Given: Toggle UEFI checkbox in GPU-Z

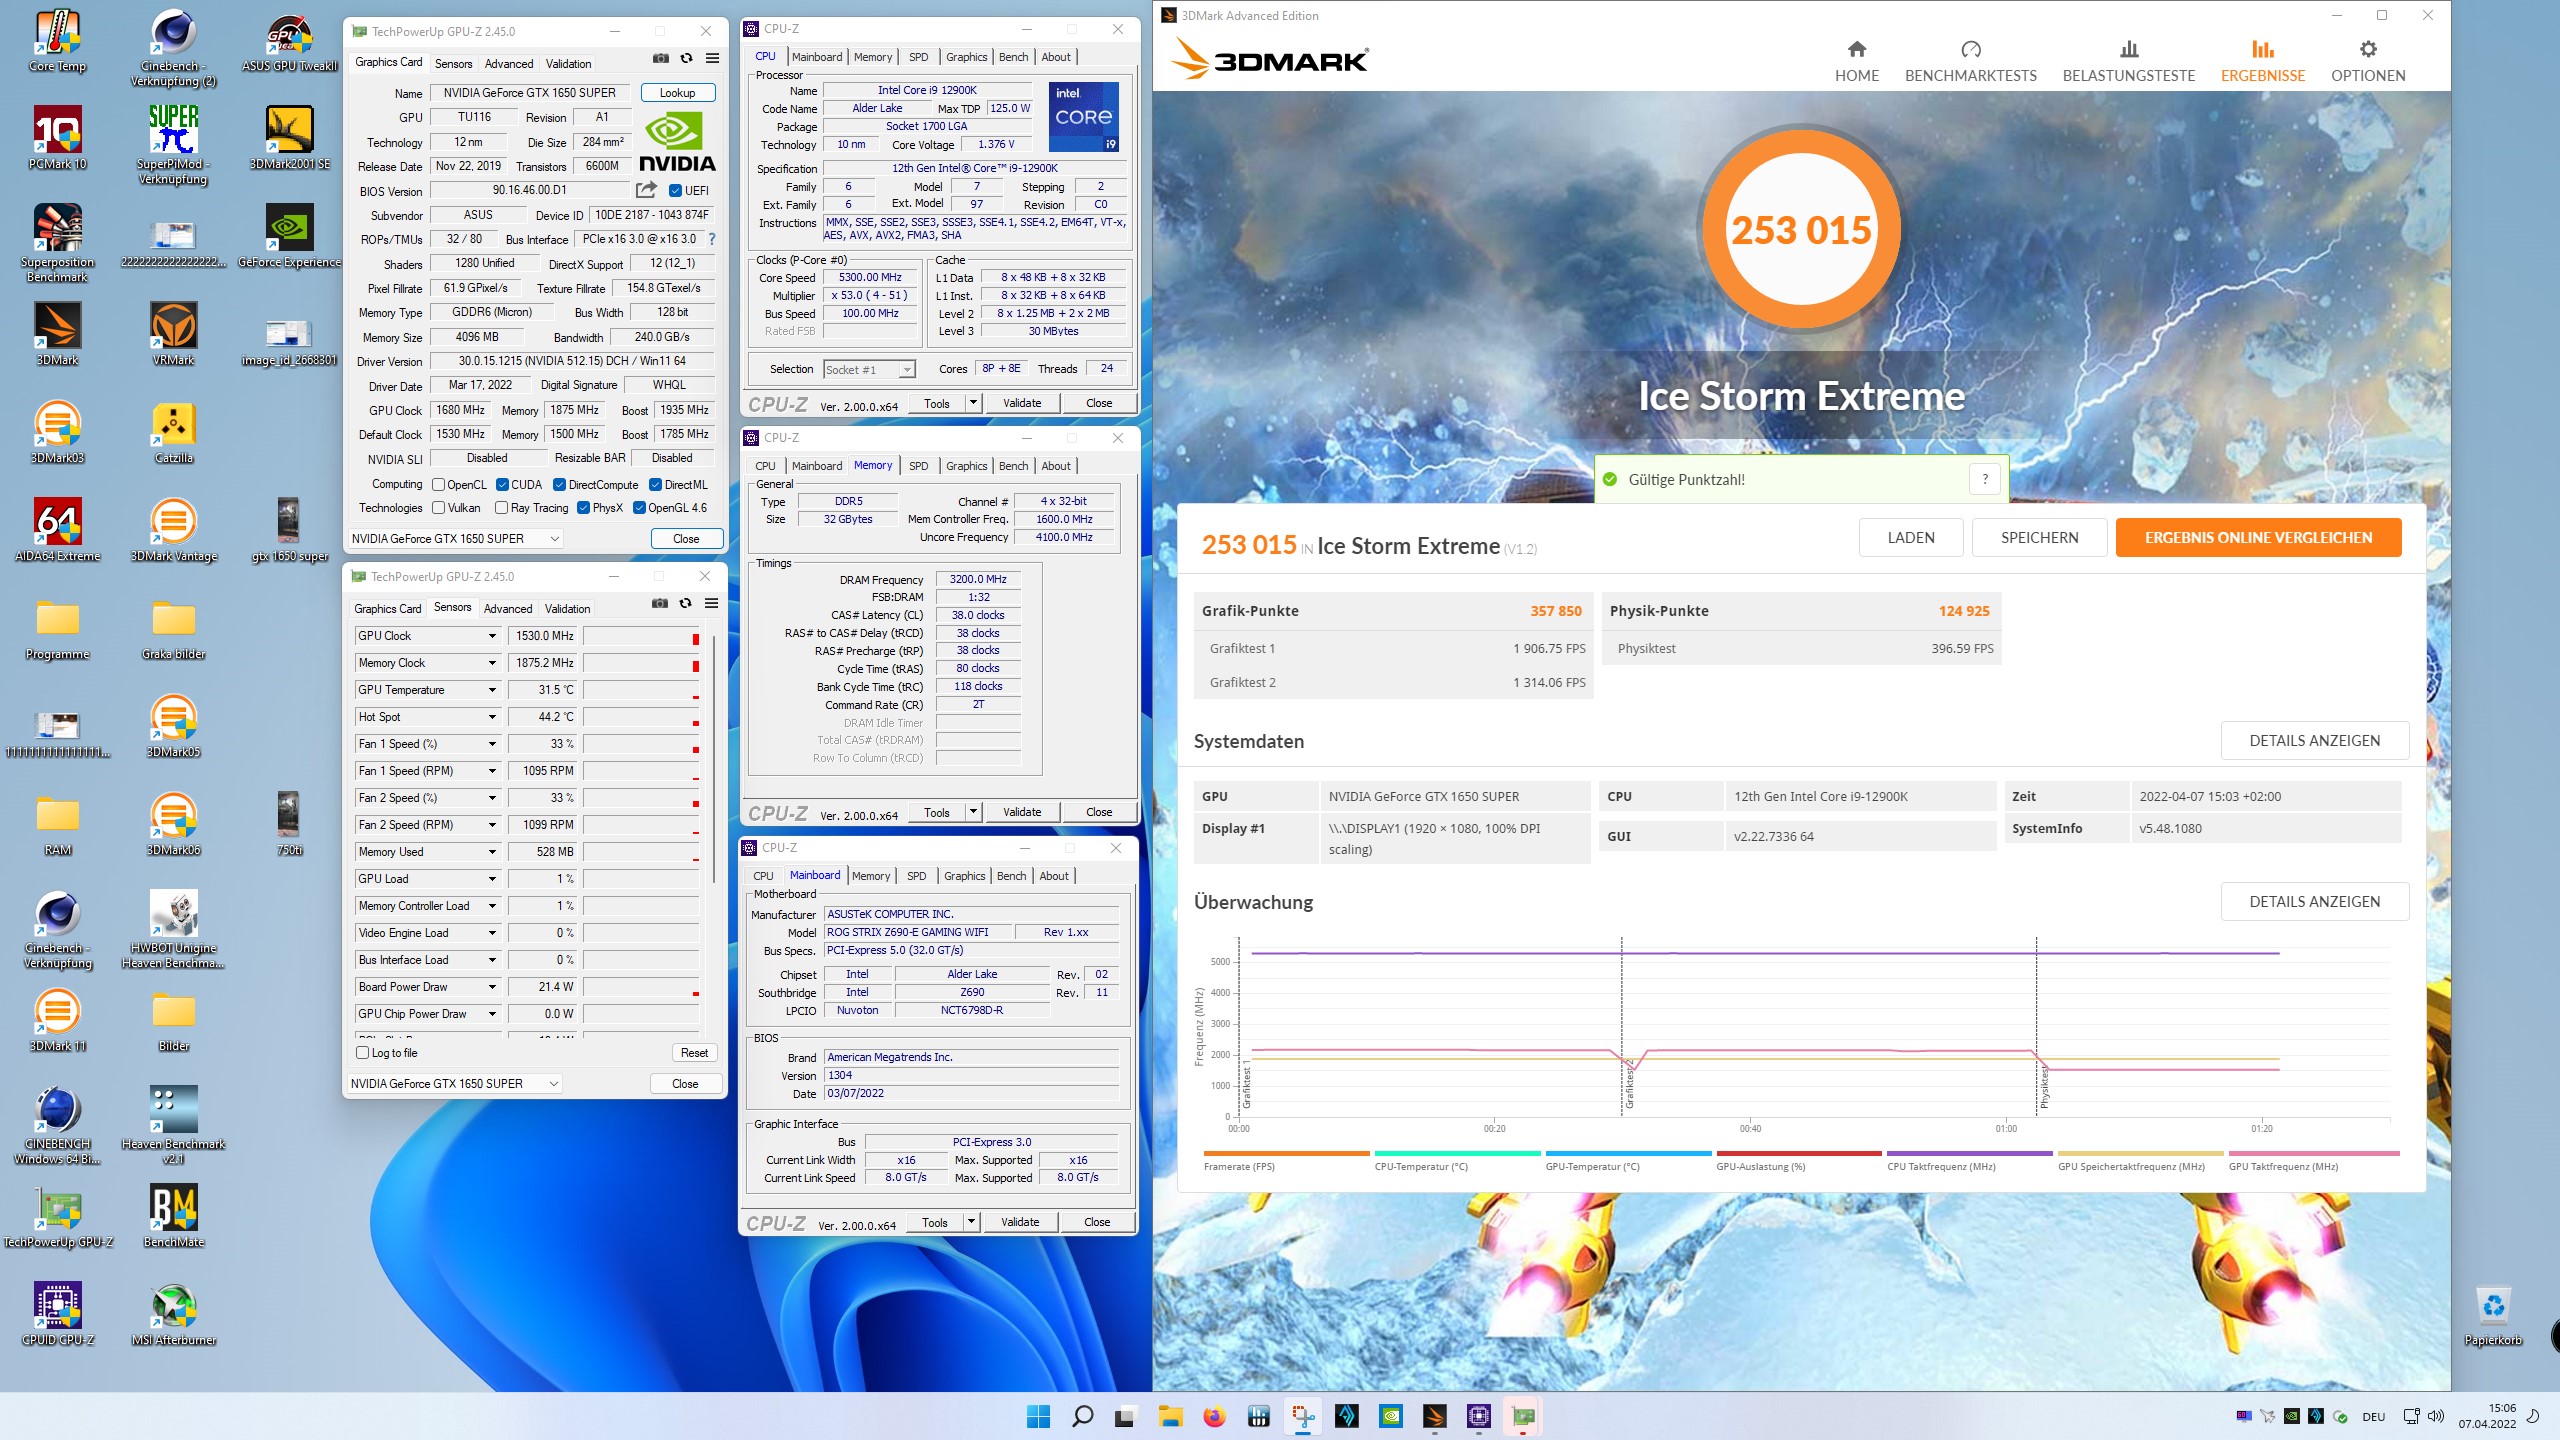Looking at the screenshot, I should point(675,191).
